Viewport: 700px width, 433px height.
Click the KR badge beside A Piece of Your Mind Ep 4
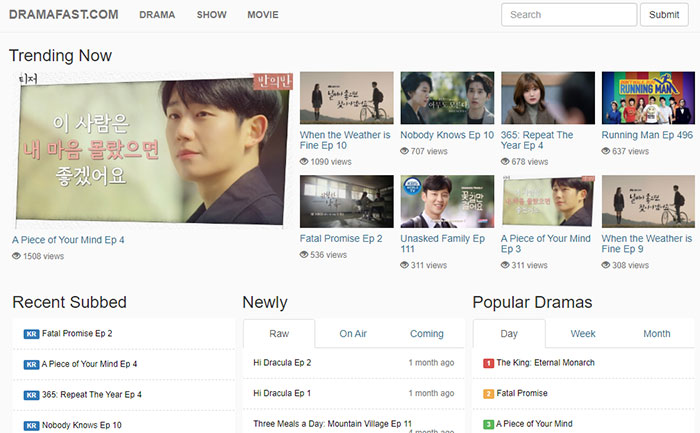click(31, 364)
